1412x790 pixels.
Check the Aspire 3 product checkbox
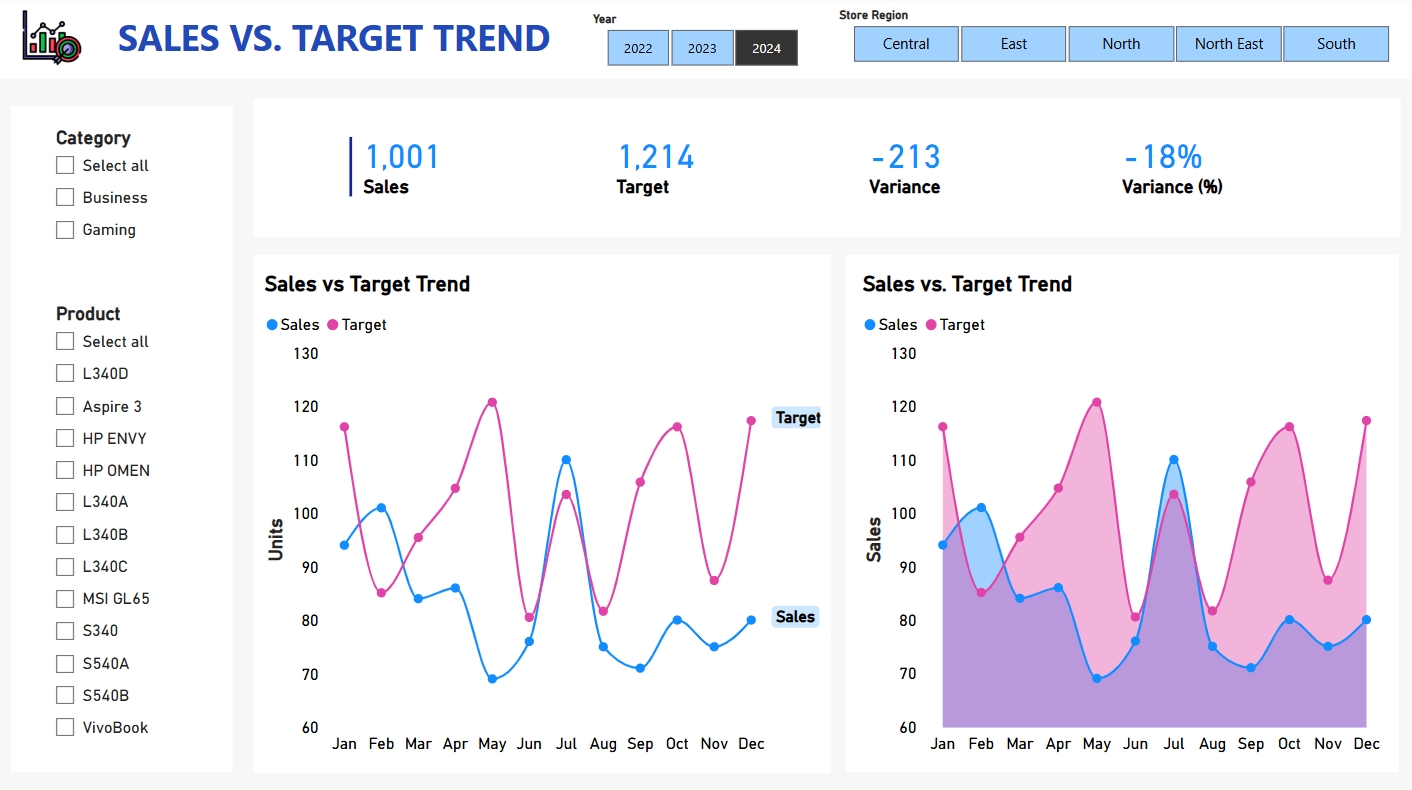(65, 406)
